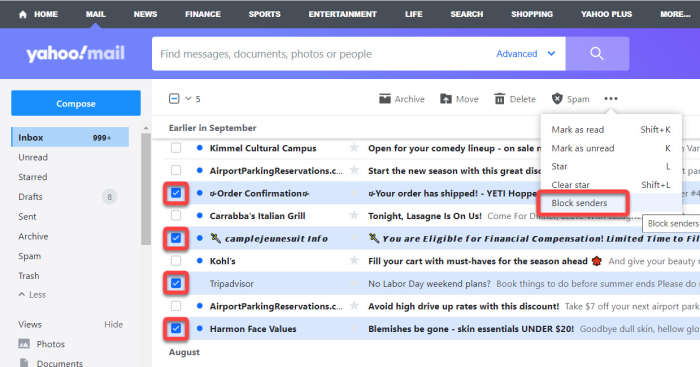The image size is (700, 367).
Task: Click the MAIL tab in top navigation
Action: [x=96, y=14]
